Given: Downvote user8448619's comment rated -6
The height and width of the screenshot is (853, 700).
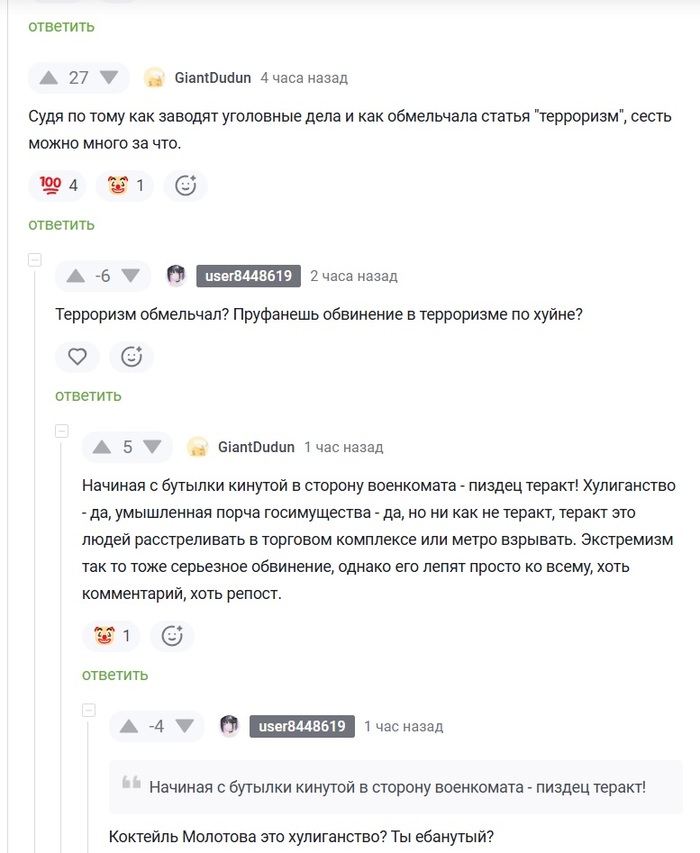Looking at the screenshot, I should coord(129,276).
